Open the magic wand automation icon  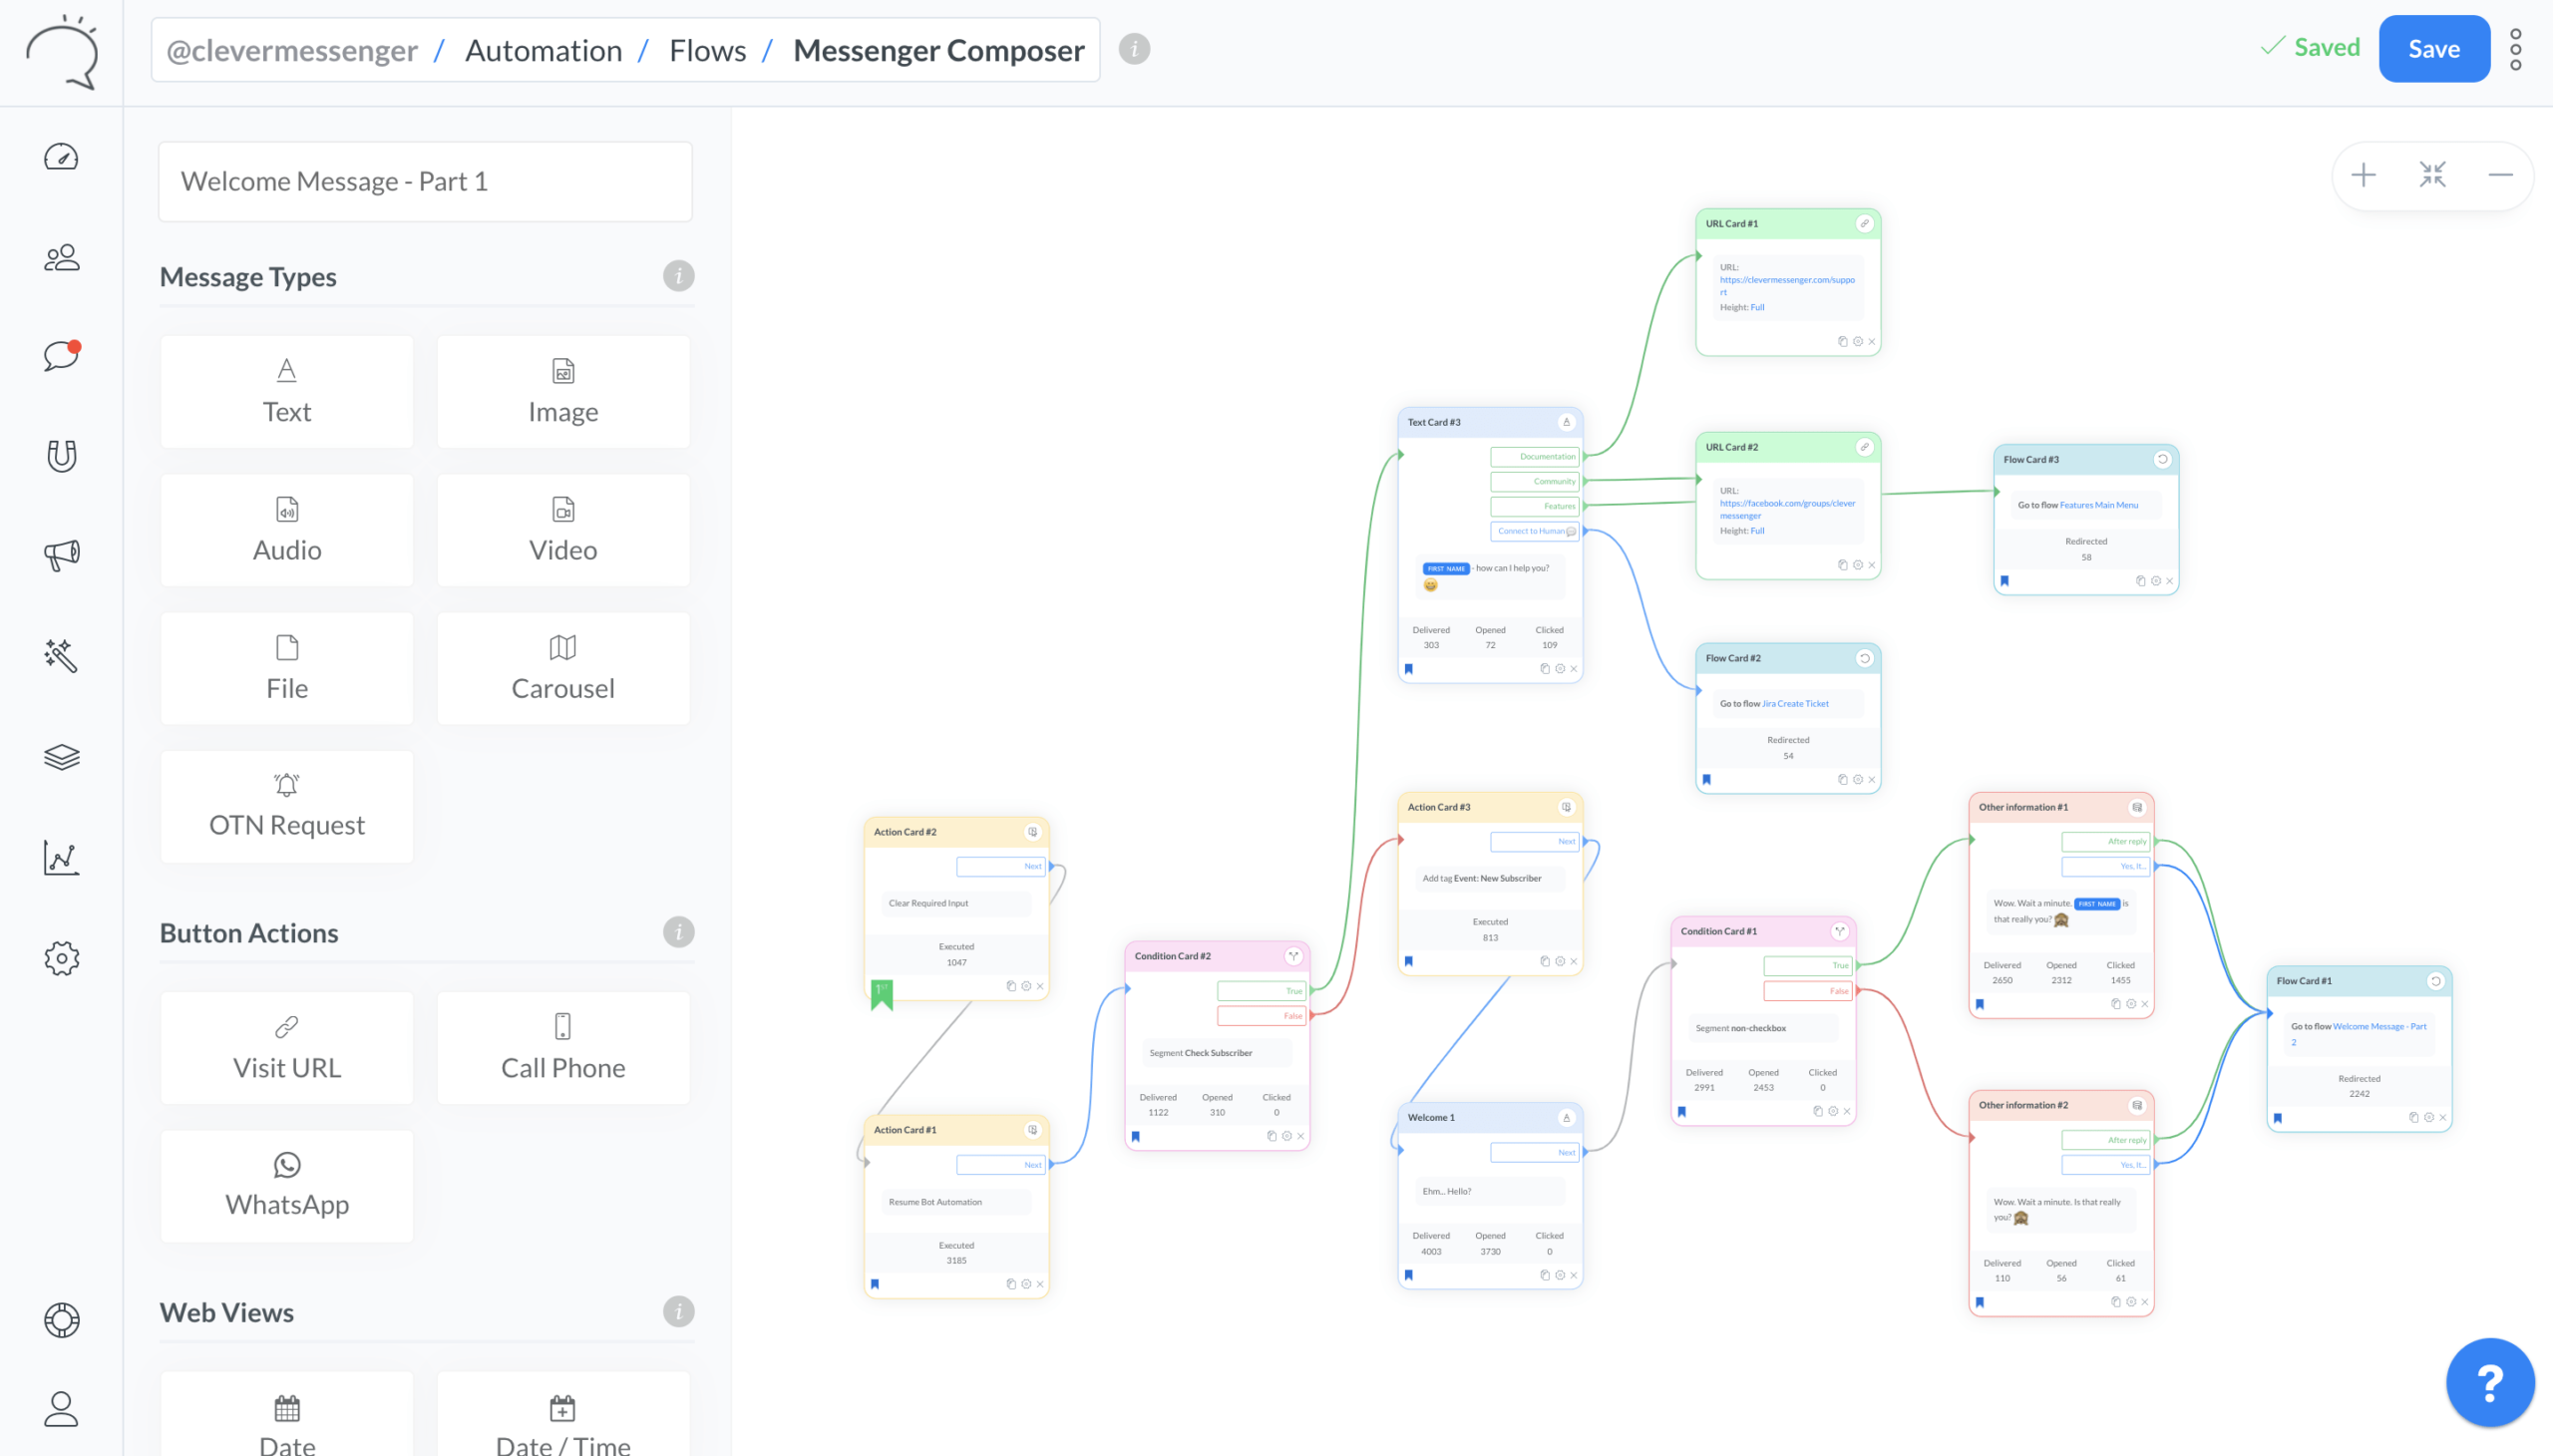click(61, 656)
